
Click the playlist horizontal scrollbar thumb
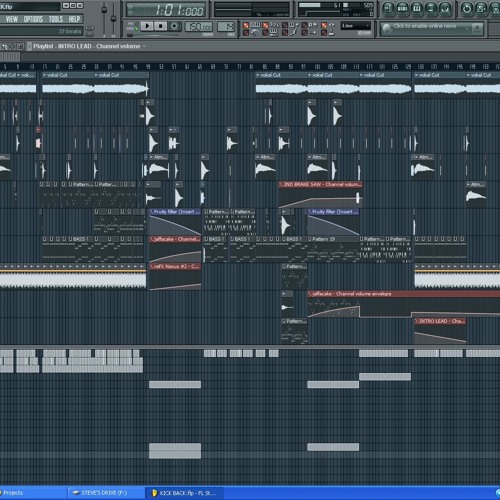(x=10, y=57)
